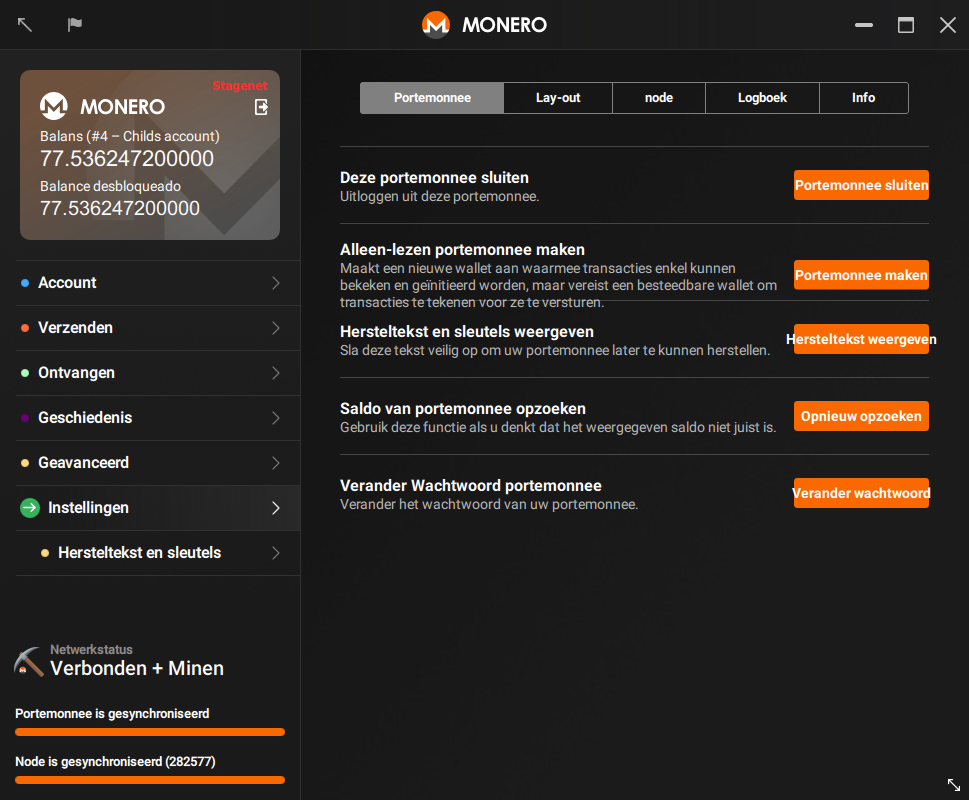The height and width of the screenshot is (800, 969).
Task: Open Hersteltekst en sleutels submenu item
Action: pyautogui.click(x=158, y=553)
